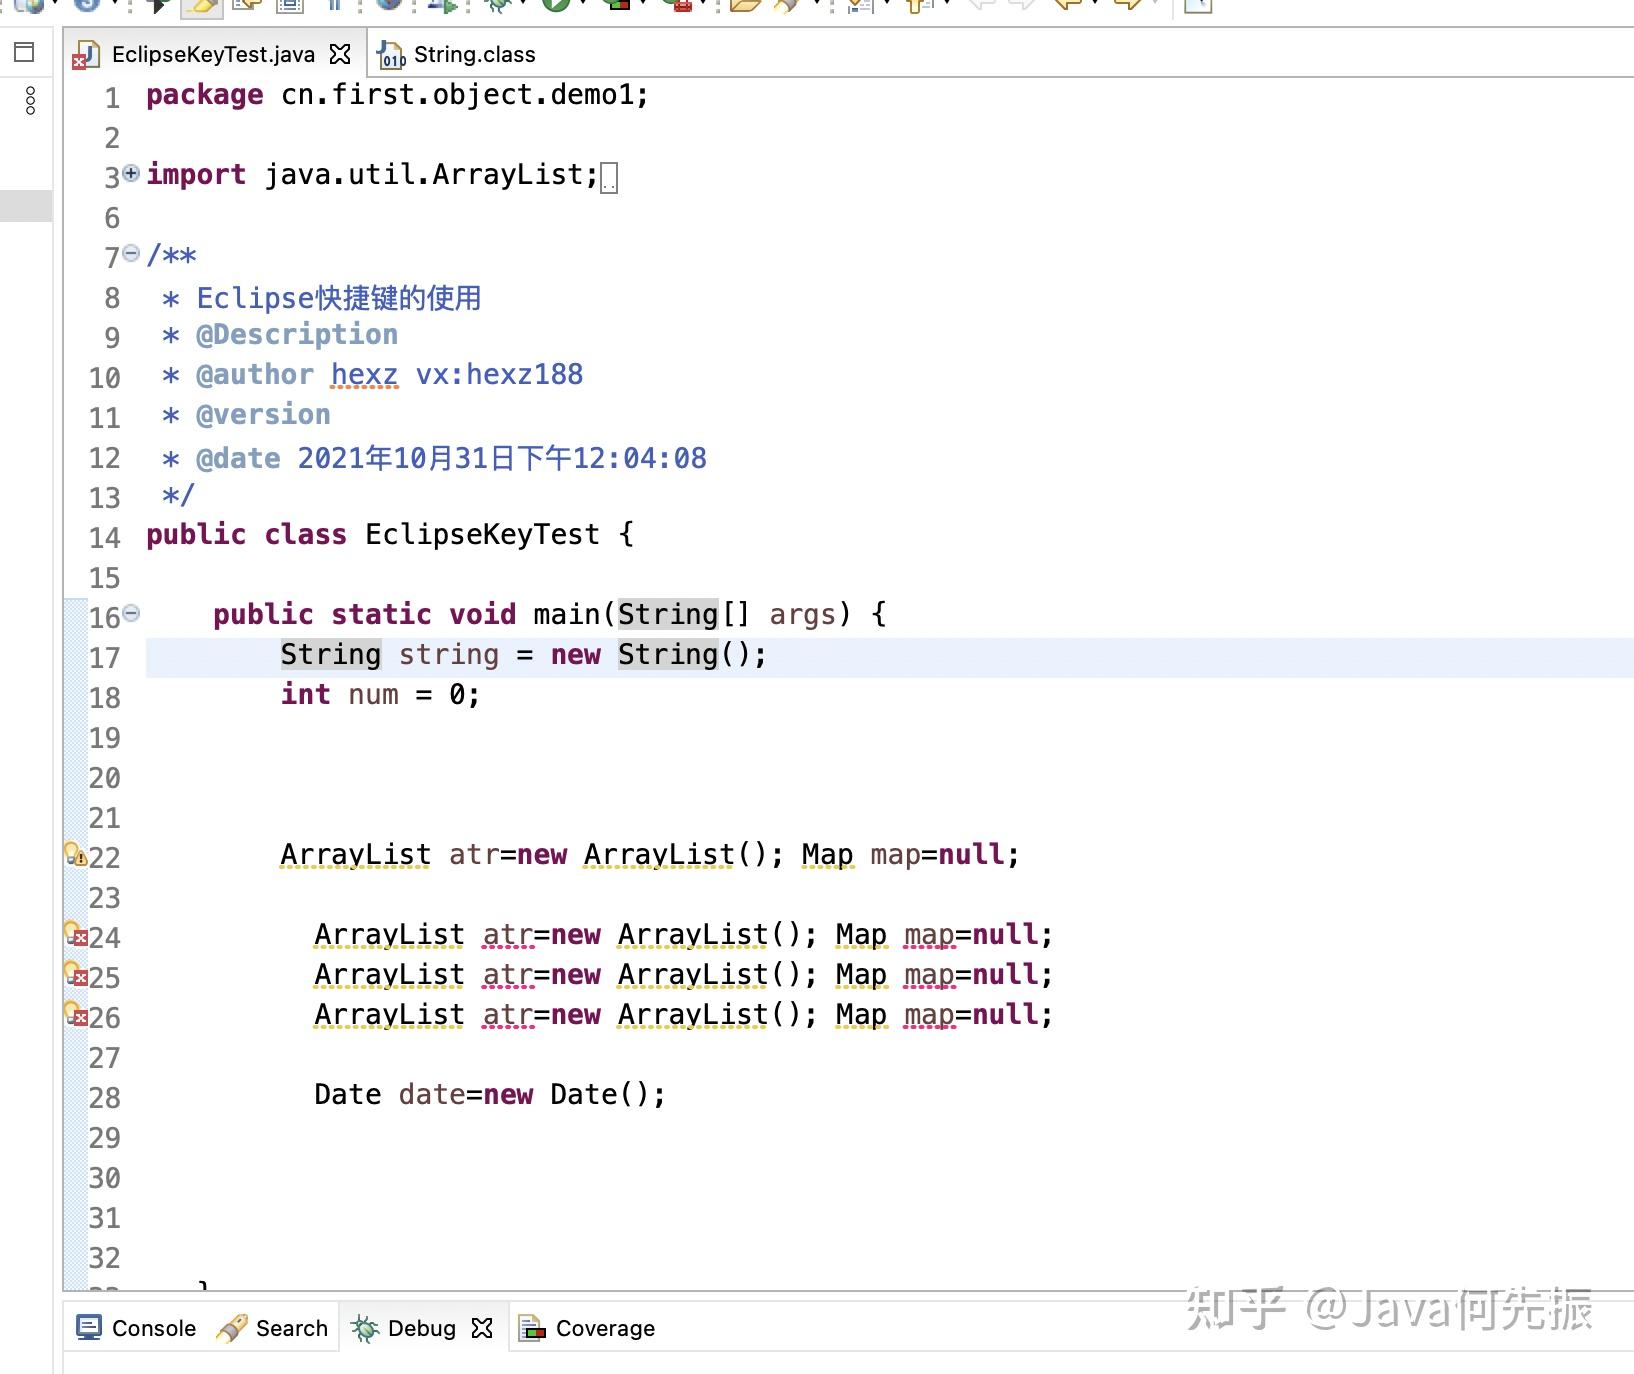The width and height of the screenshot is (1634, 1374).
Task: Collapse the Javadoc comment at line 7
Action: pos(130,253)
